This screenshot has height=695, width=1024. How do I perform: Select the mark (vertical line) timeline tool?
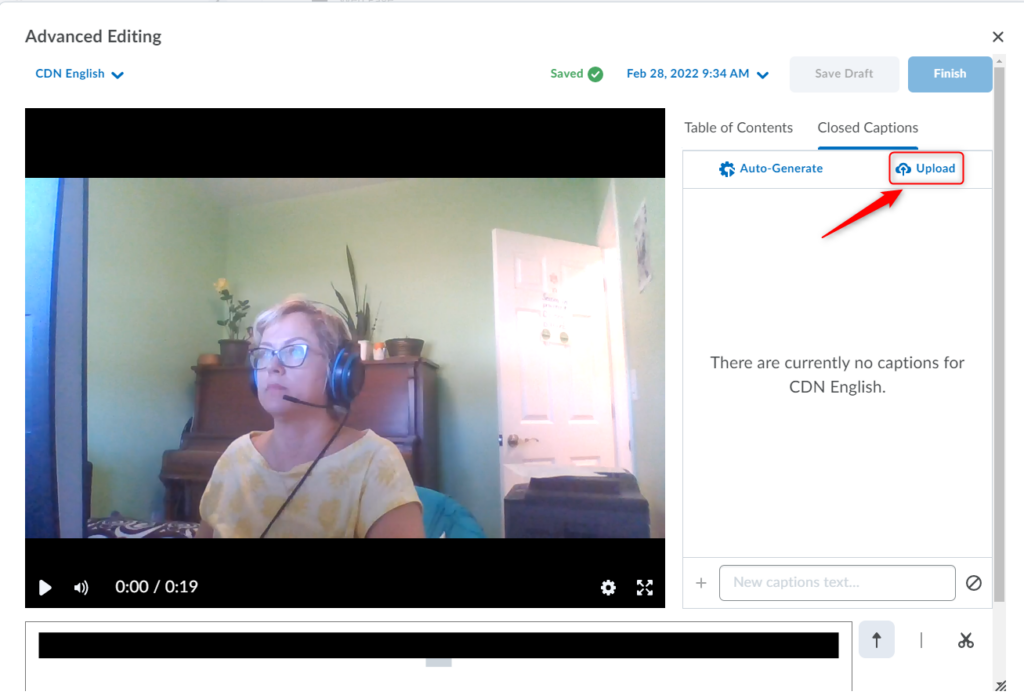click(x=921, y=641)
